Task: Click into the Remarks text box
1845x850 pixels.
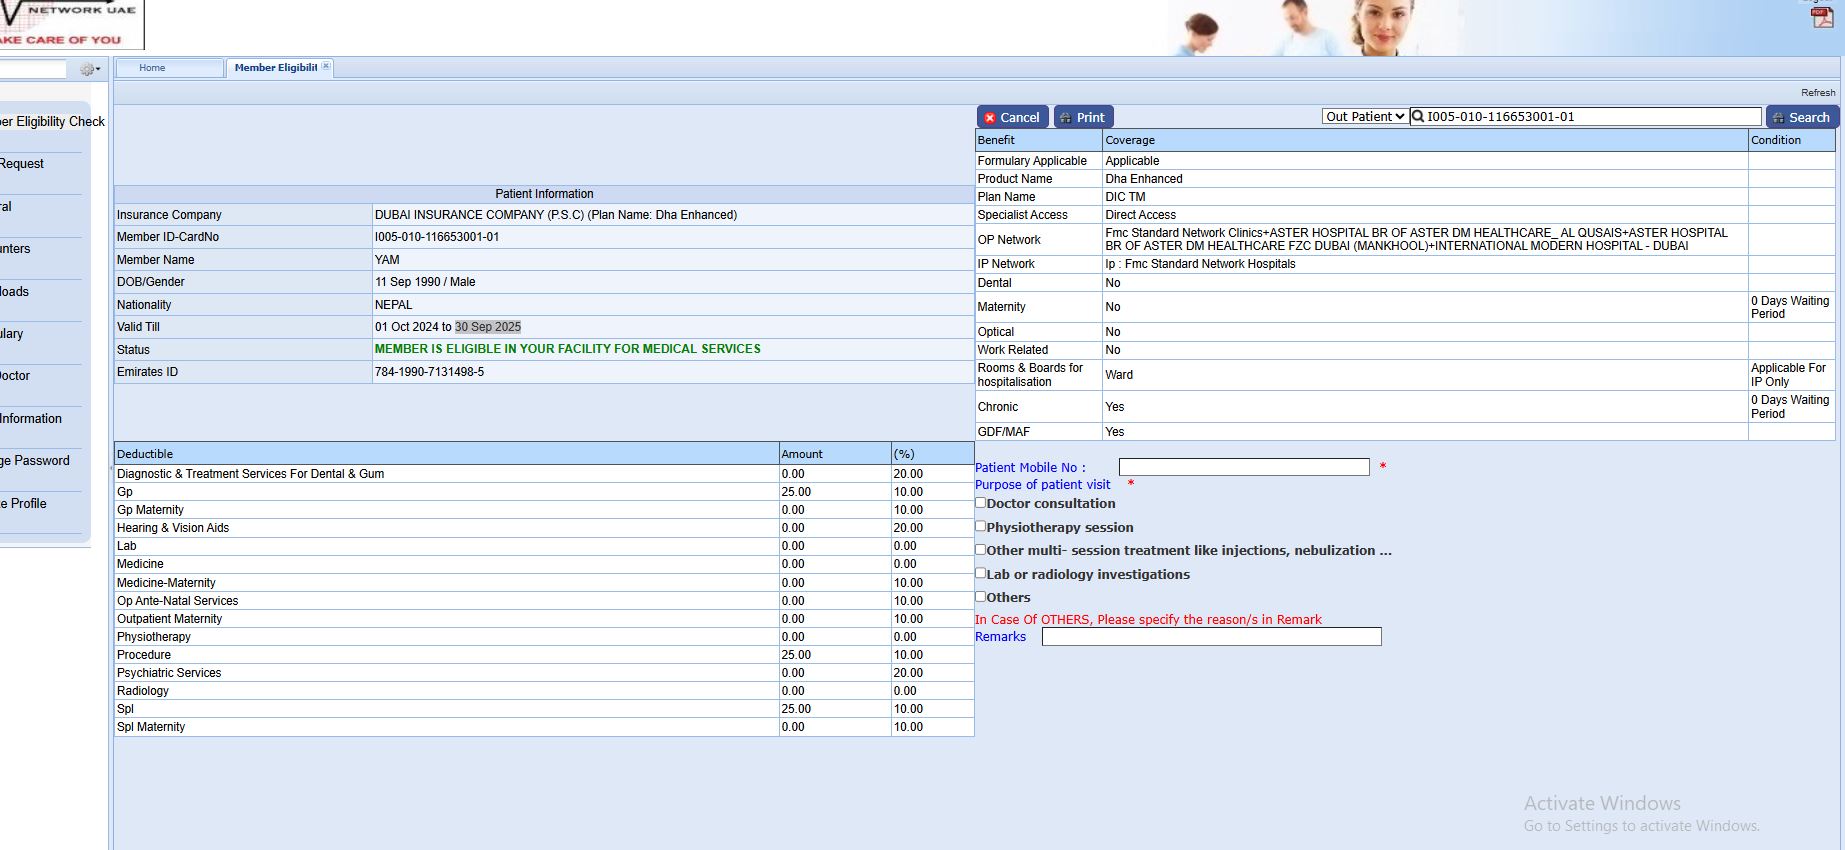Action: [1211, 637]
